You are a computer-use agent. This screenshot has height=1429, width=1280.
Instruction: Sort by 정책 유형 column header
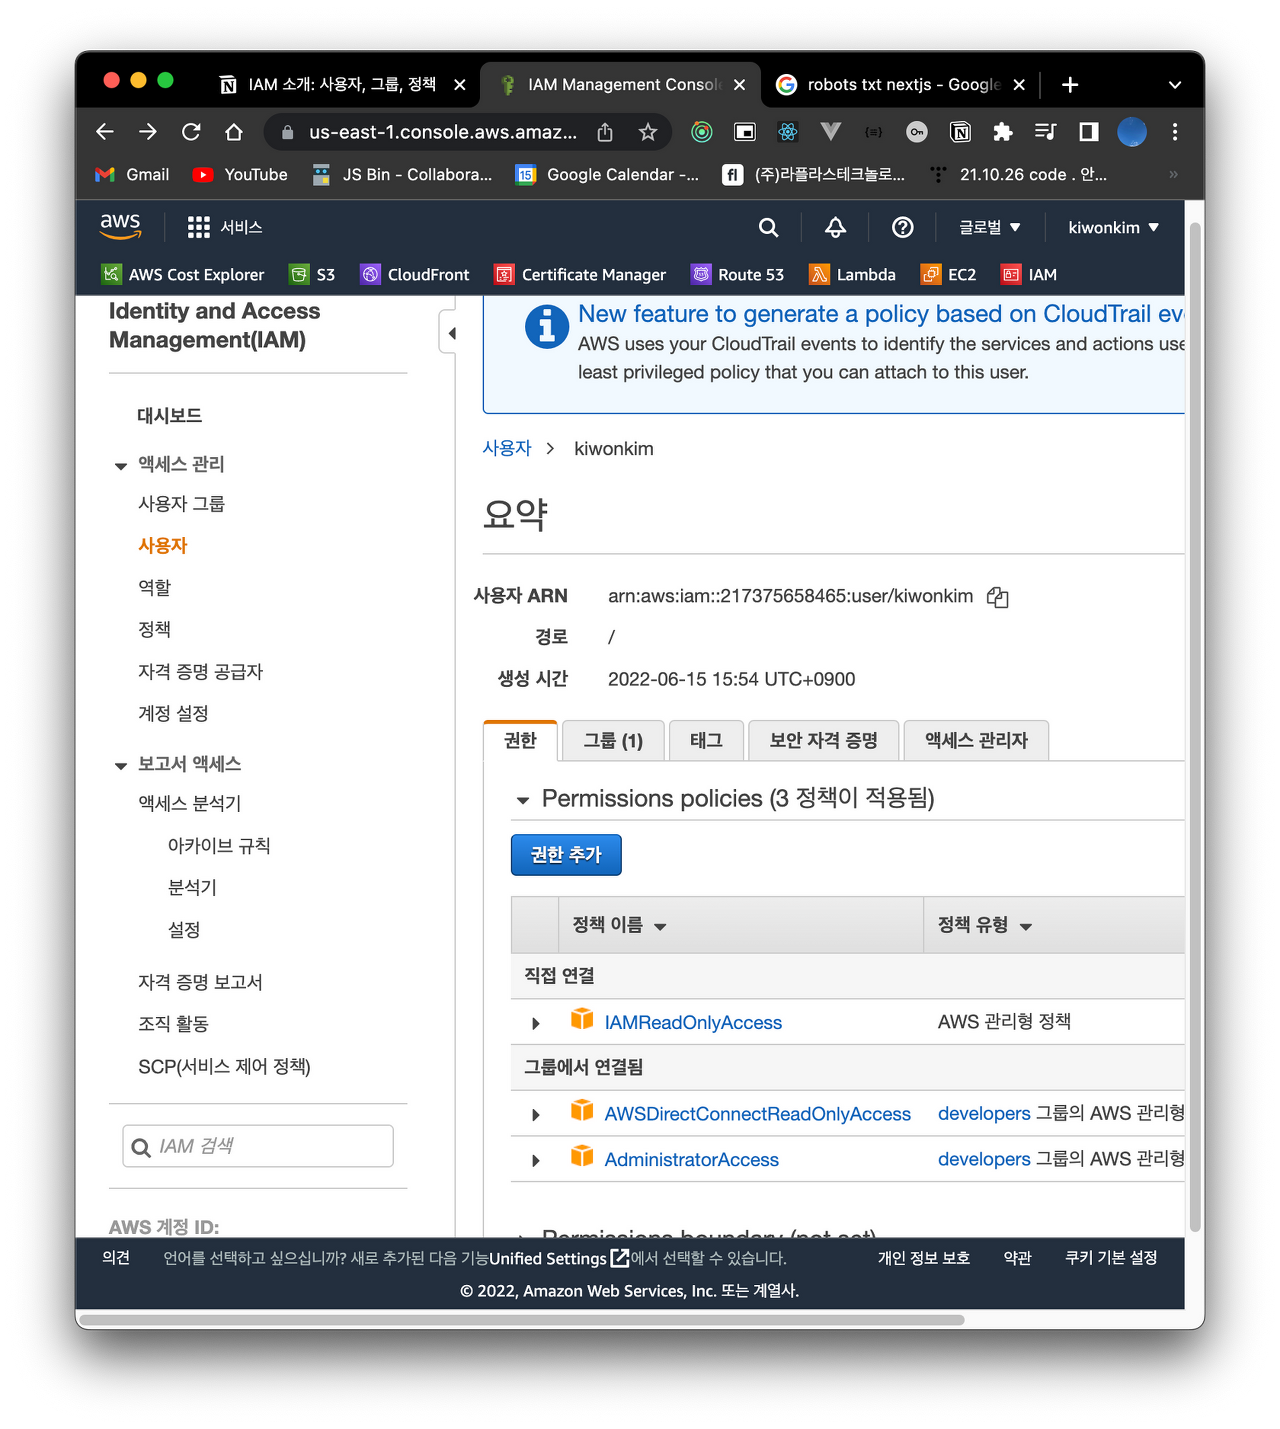[x=985, y=925]
